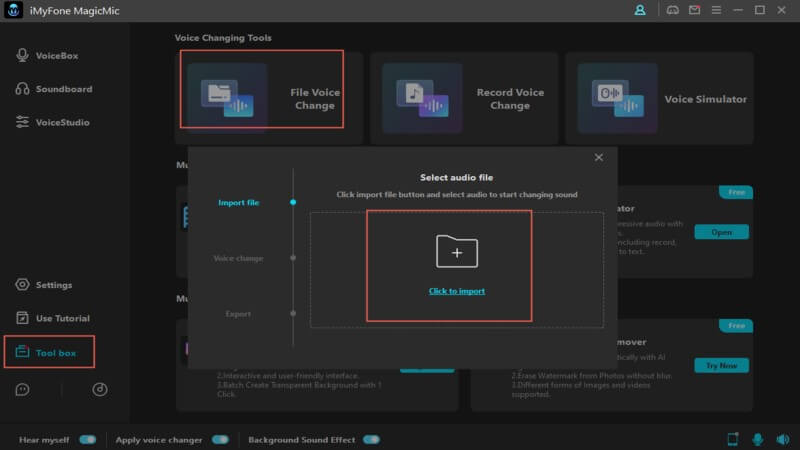Click the Record Voice Change music file icon
Viewport: 800px width, 450px height.
click(422, 98)
